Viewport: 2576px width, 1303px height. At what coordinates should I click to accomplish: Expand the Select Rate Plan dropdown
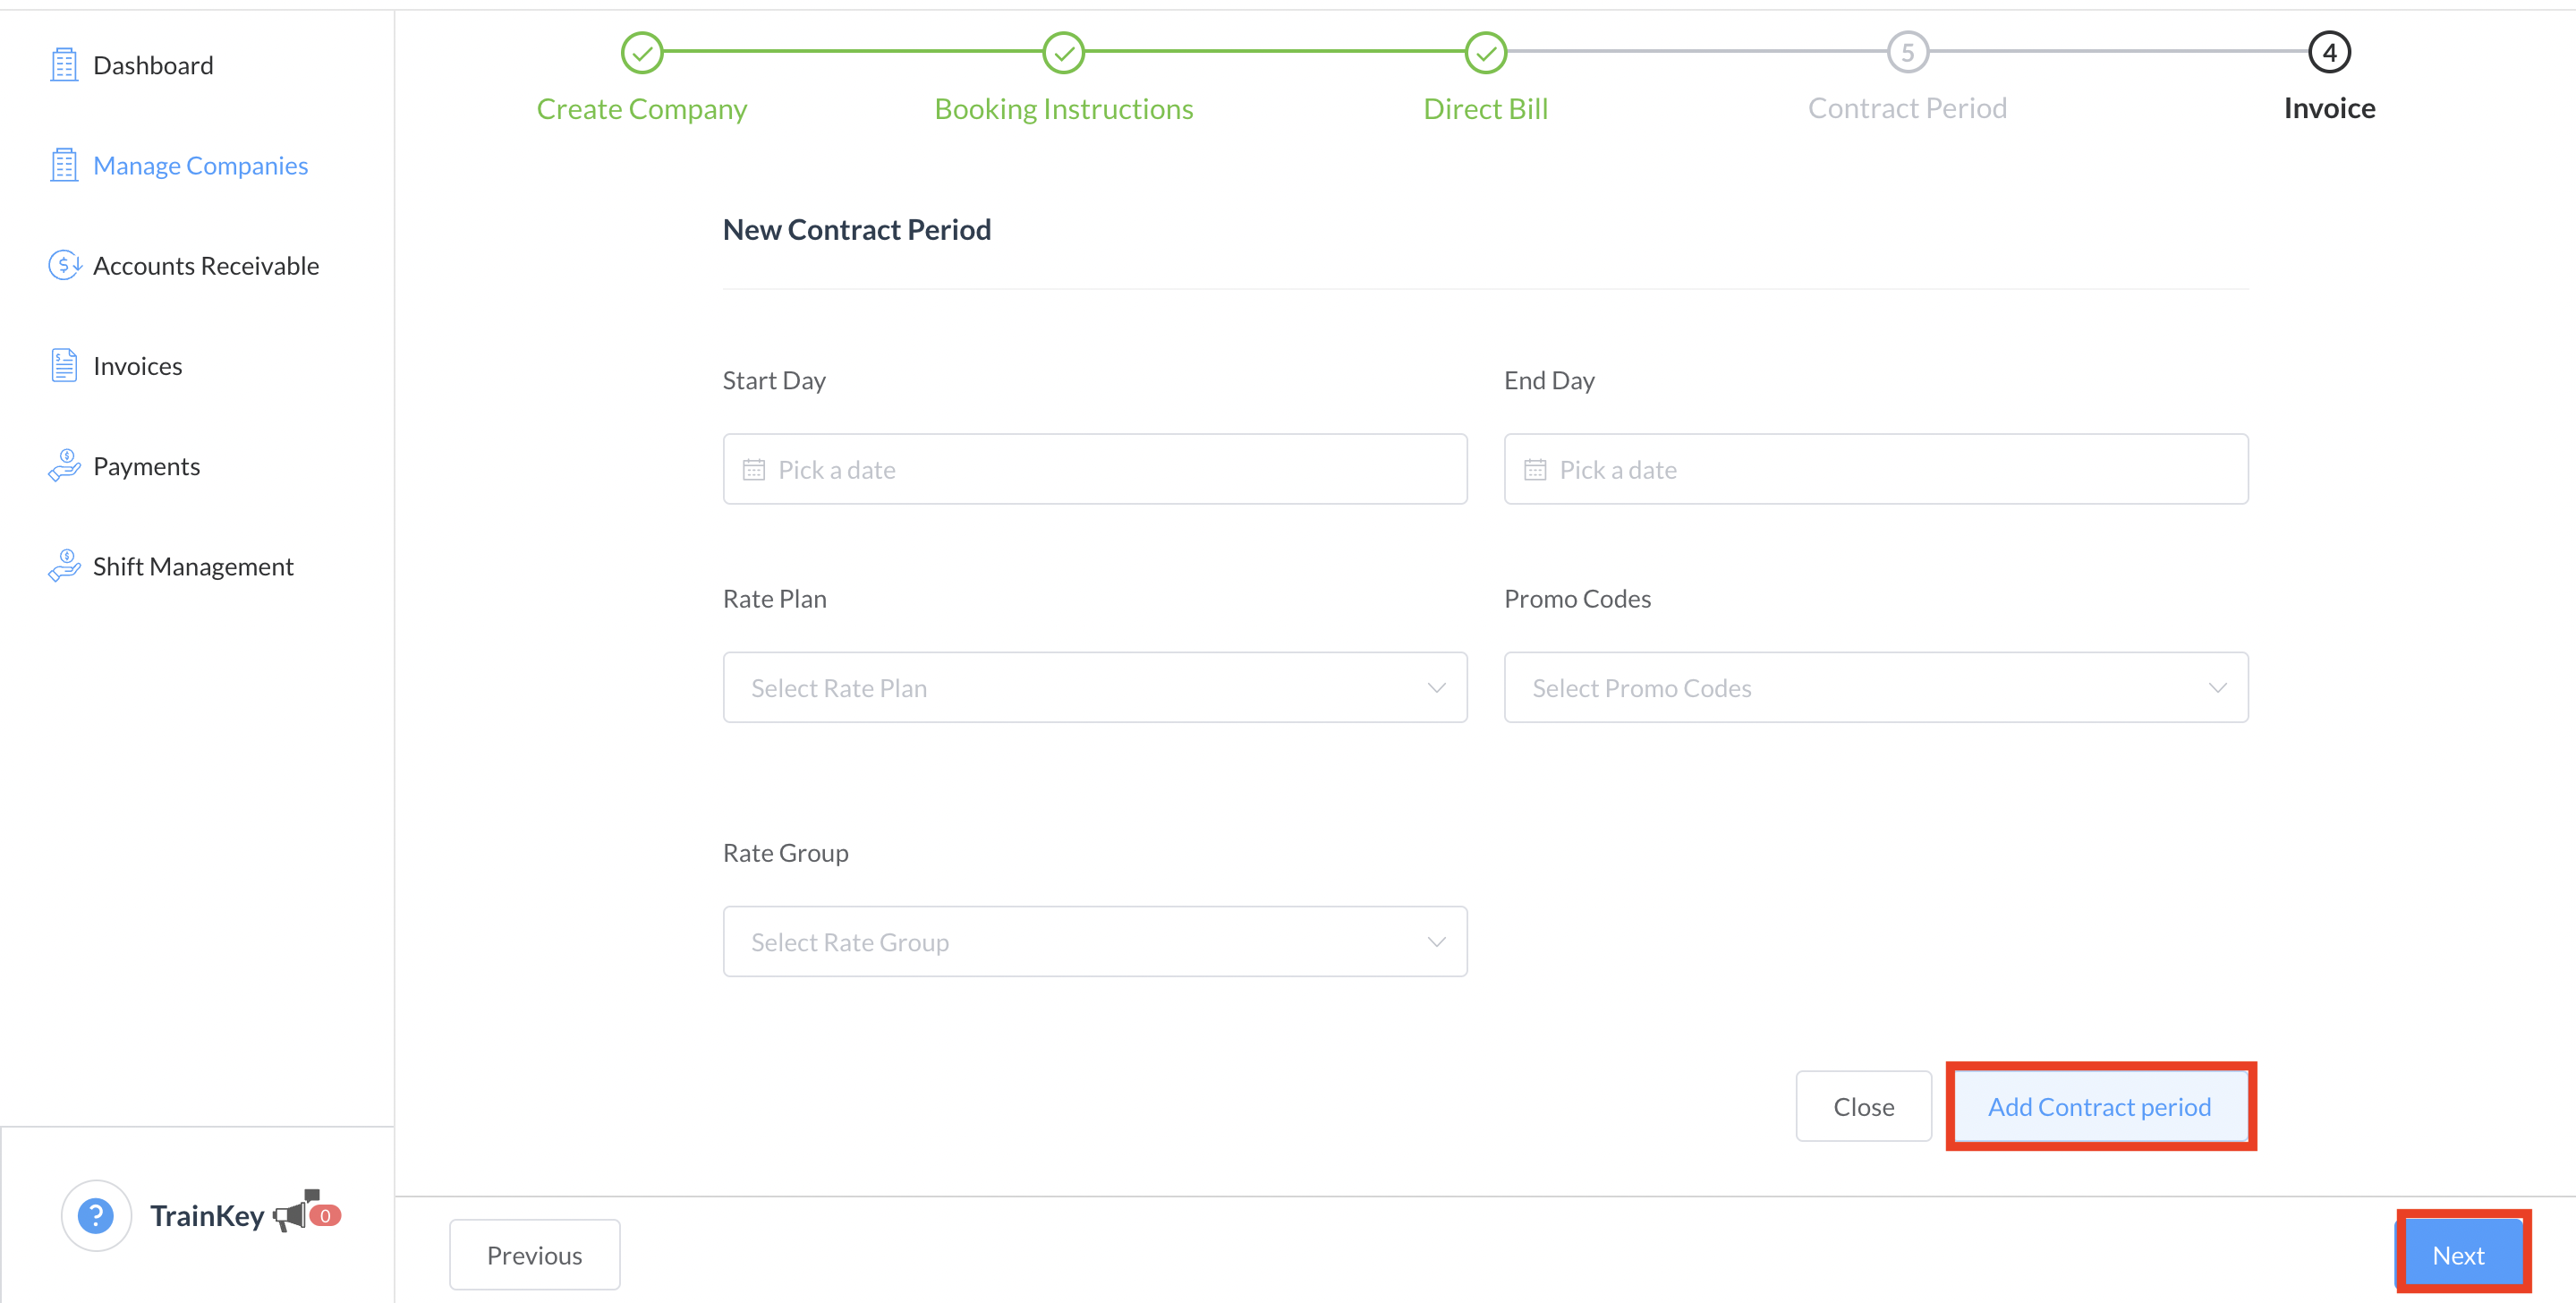[x=1094, y=688]
